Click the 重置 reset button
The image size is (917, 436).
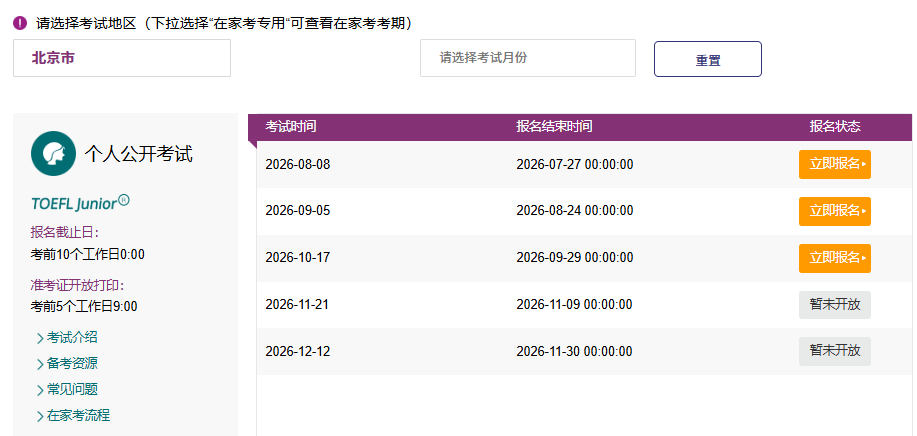pos(708,59)
